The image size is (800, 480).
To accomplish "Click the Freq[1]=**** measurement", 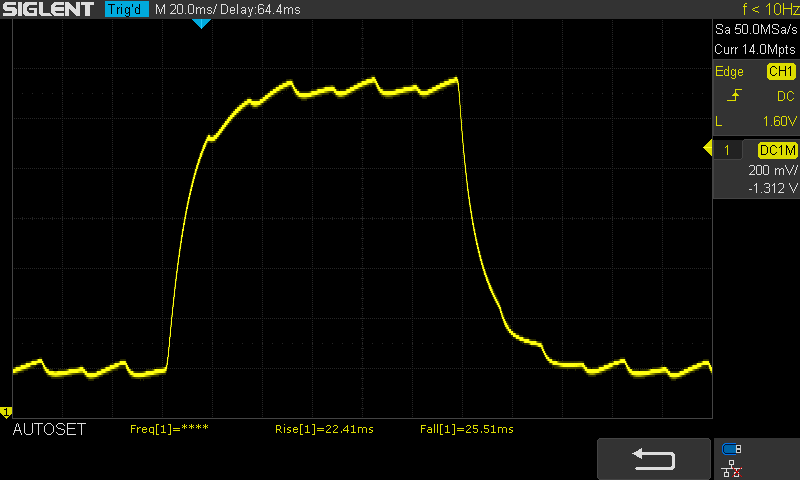I will point(169,429).
